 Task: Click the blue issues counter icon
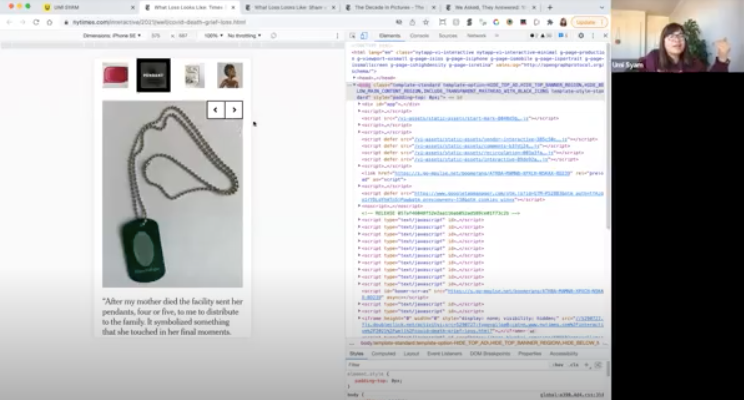[563, 36]
